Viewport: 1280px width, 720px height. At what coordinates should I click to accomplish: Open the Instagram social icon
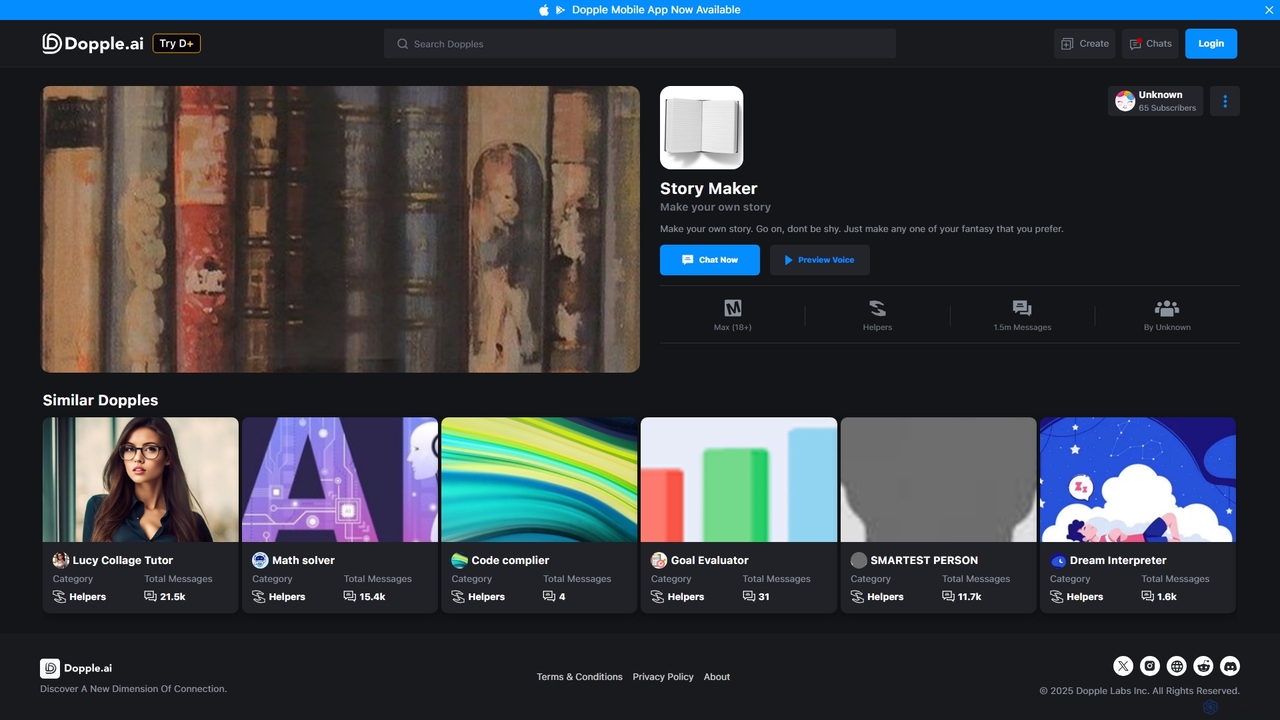[x=1150, y=666]
